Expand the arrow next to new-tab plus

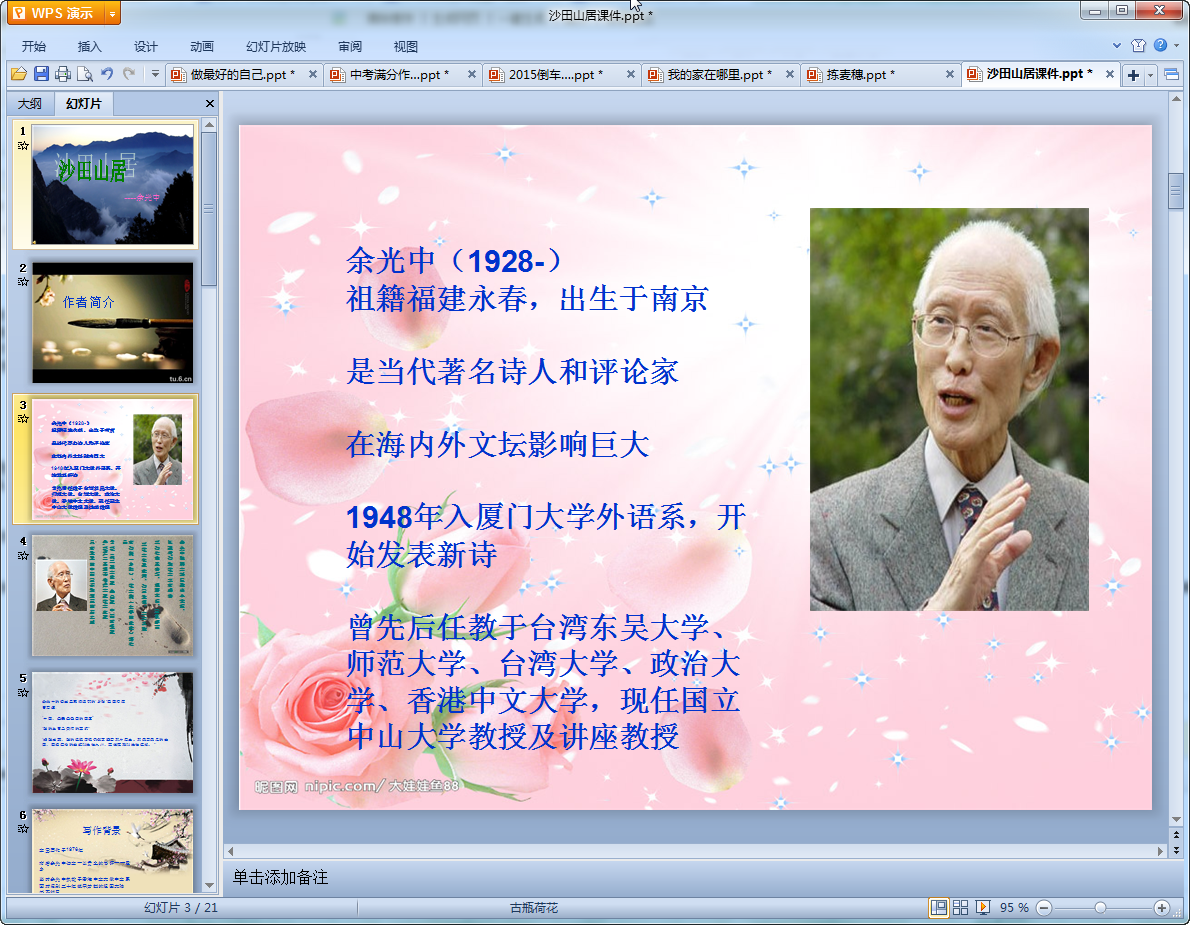[x=1150, y=75]
